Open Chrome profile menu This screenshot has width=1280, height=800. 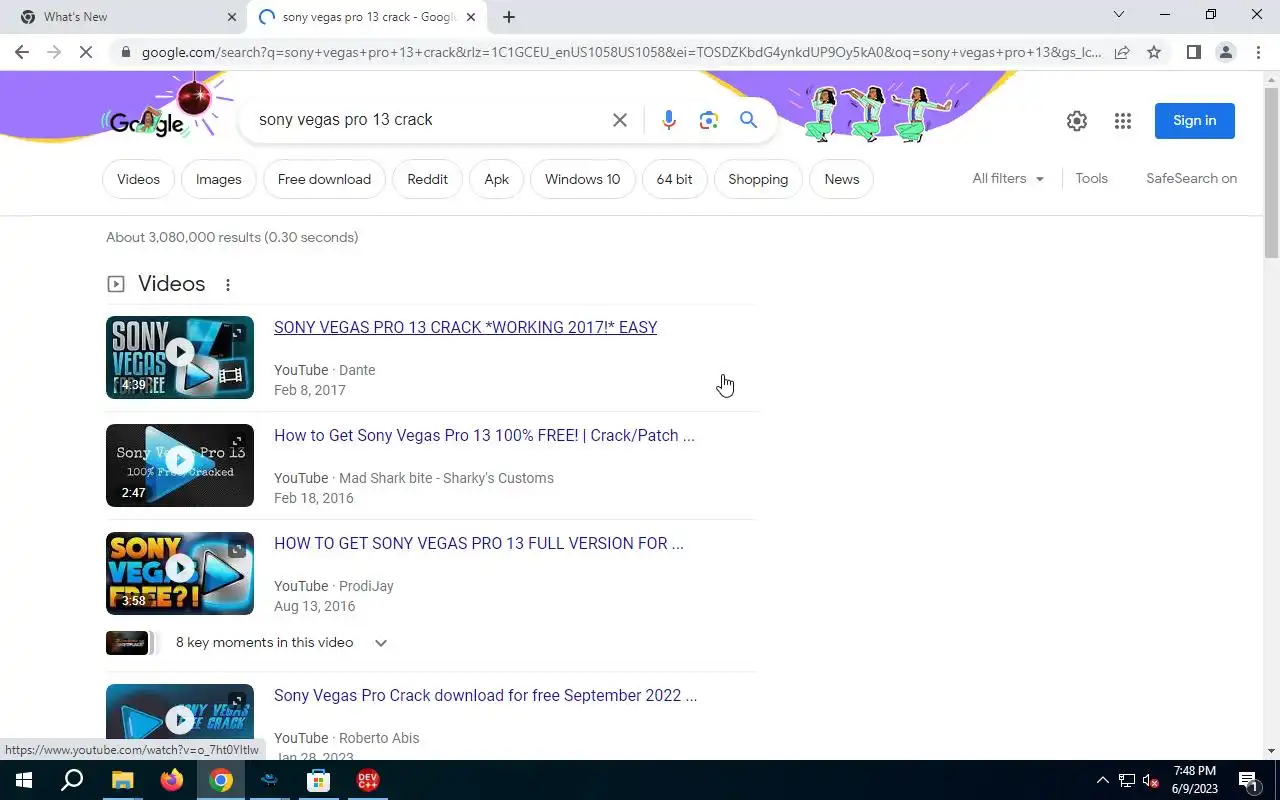click(1225, 52)
